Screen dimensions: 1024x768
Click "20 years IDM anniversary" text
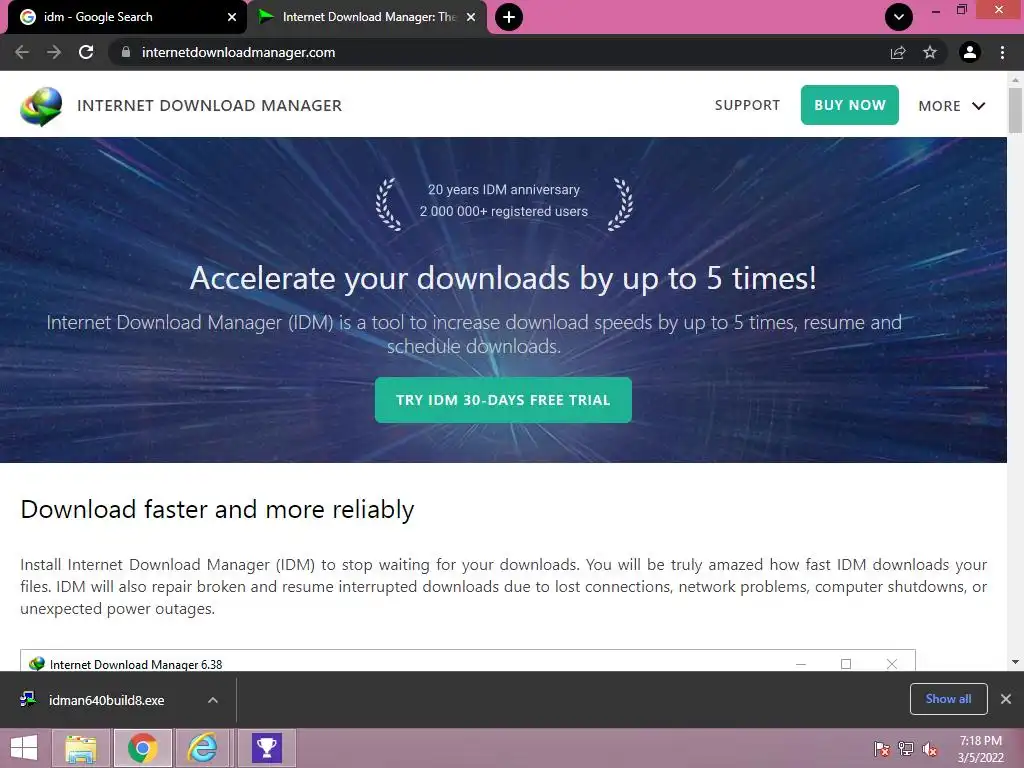[x=504, y=189]
